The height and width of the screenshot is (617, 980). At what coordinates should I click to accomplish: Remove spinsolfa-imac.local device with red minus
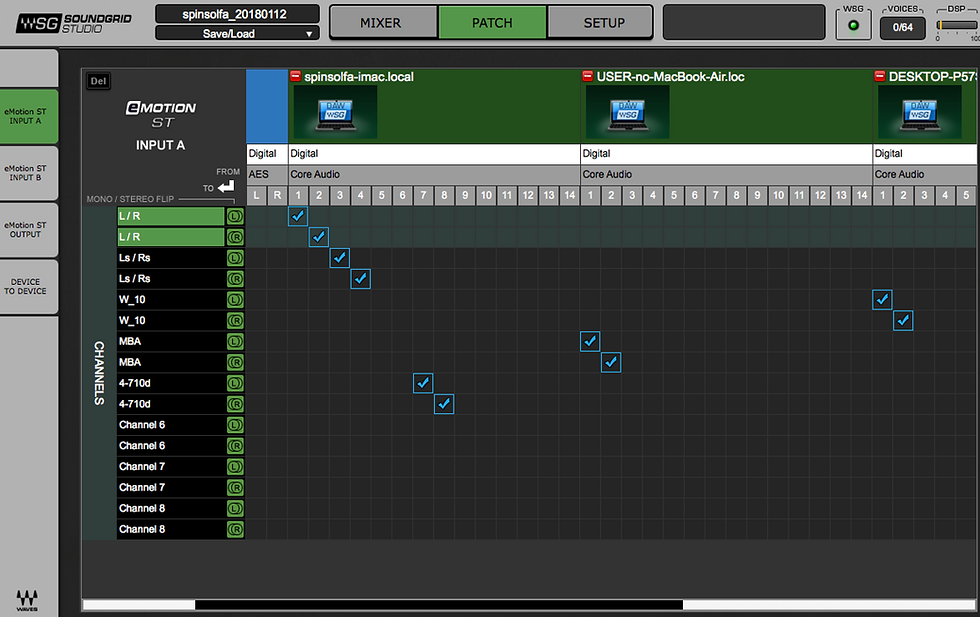(296, 76)
